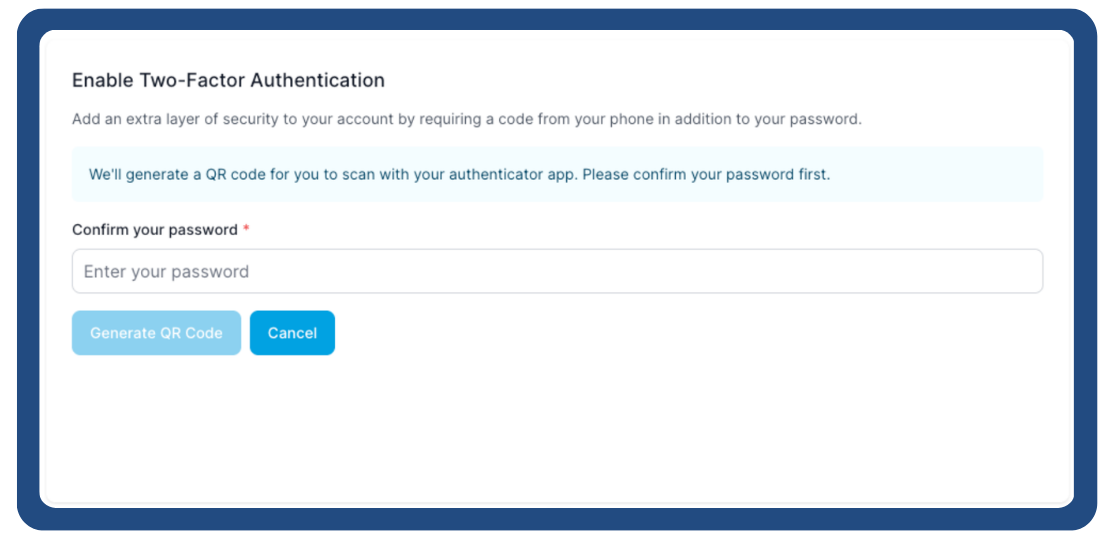Click the Generate QR Code button
Screen dimensions: 1114x539
[x=156, y=333]
